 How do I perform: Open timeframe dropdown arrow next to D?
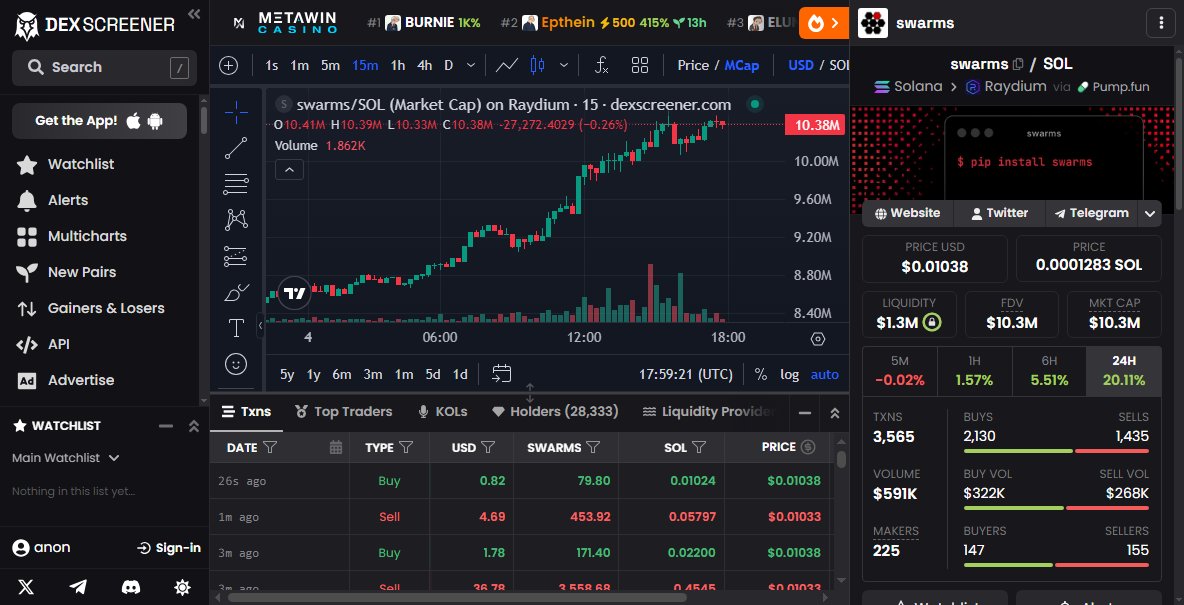471,66
